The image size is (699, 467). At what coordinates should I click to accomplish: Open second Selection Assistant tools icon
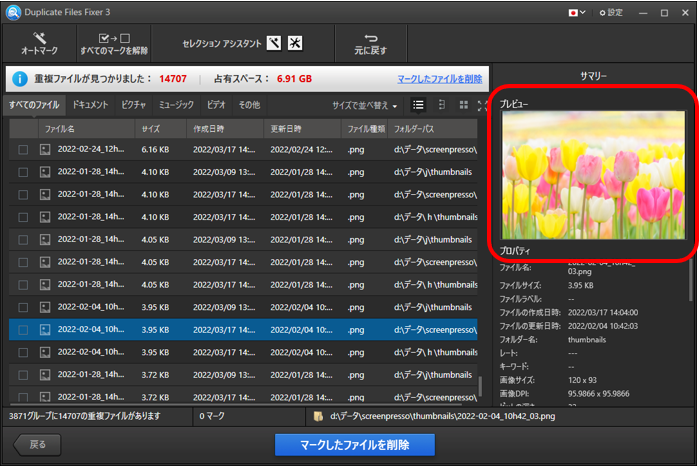point(295,43)
